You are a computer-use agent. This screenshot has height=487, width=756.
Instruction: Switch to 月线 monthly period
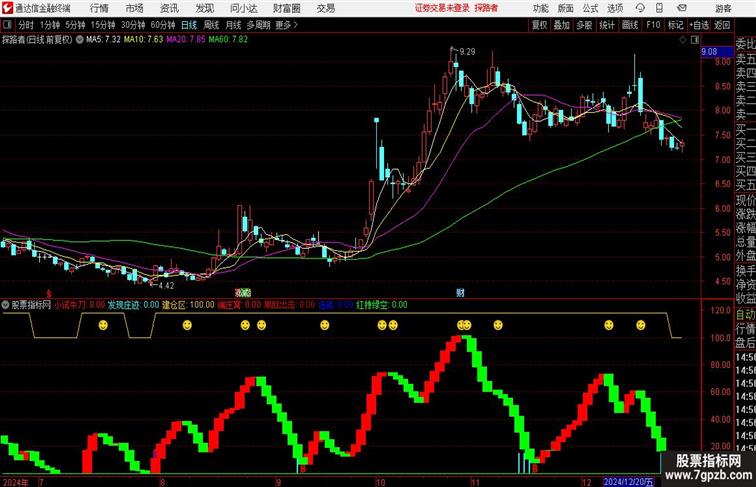coord(233,25)
